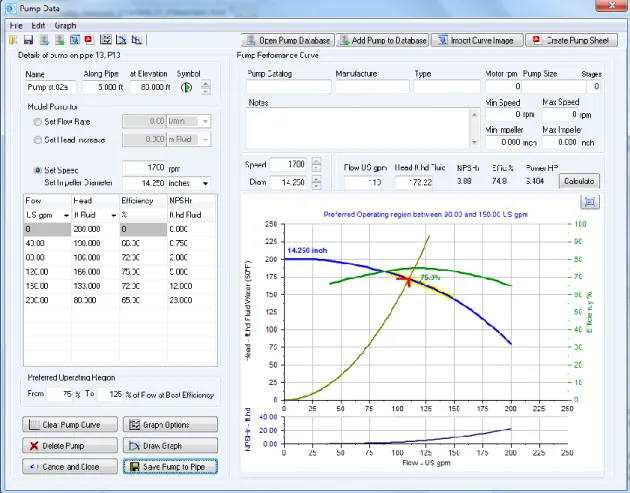Click the pump Name input field
Screen dimensions: 630x493
[50, 87]
